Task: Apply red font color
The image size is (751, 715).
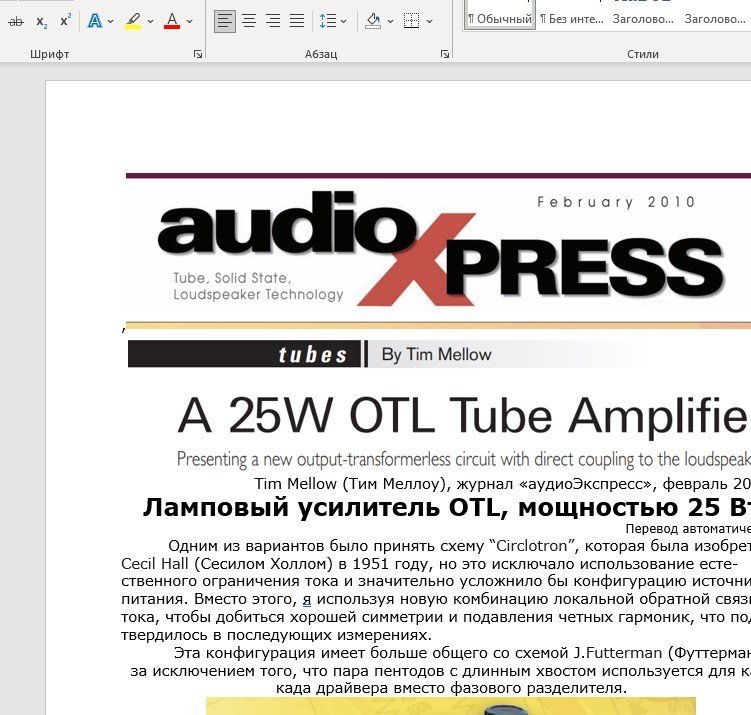Action: [171, 21]
